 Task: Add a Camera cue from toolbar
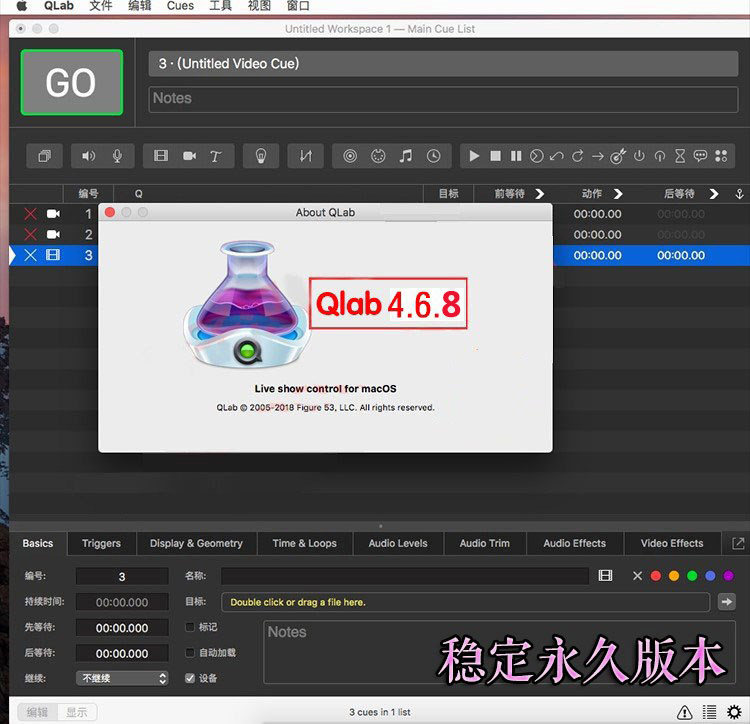[189, 156]
